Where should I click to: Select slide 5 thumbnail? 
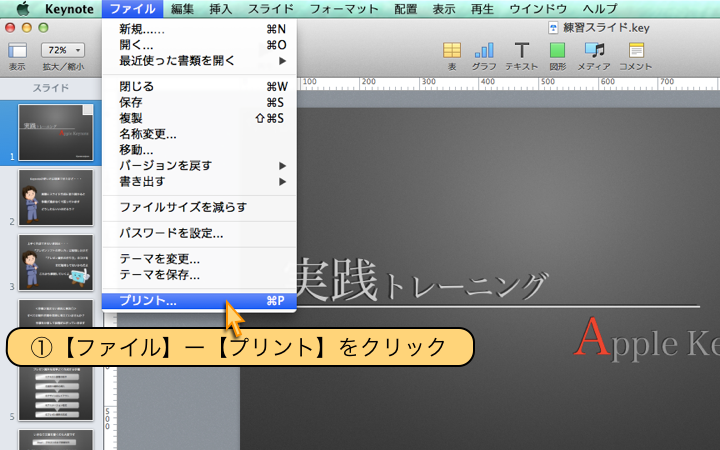click(56, 393)
